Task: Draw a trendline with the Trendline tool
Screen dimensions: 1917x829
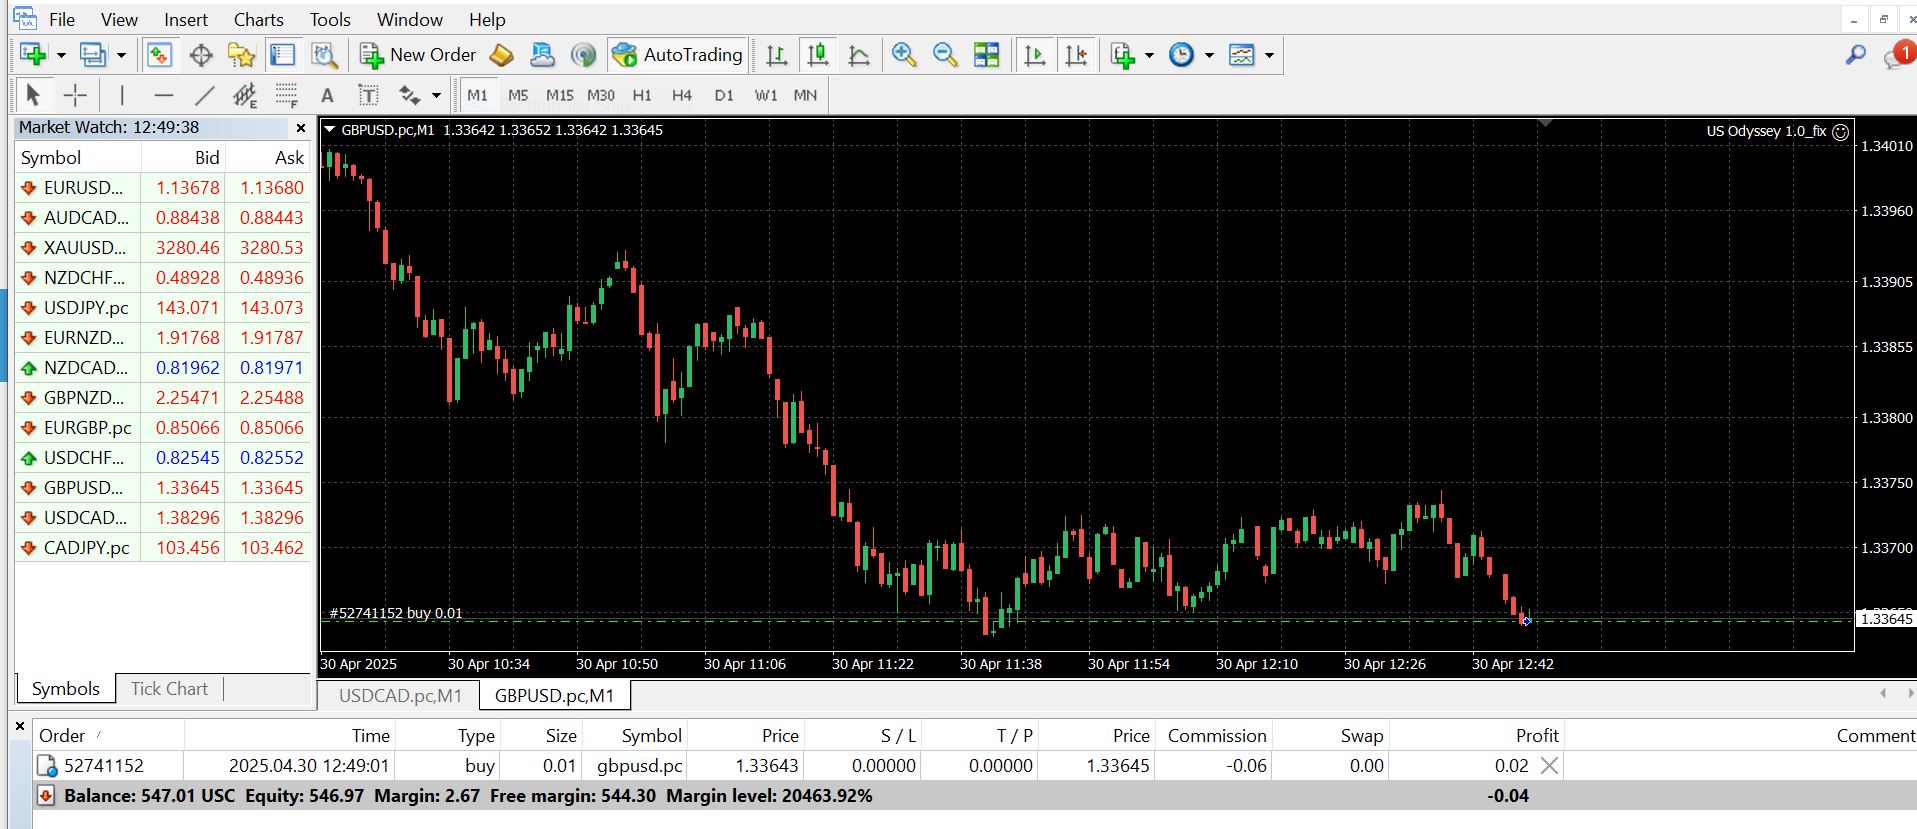Action: click(x=204, y=96)
